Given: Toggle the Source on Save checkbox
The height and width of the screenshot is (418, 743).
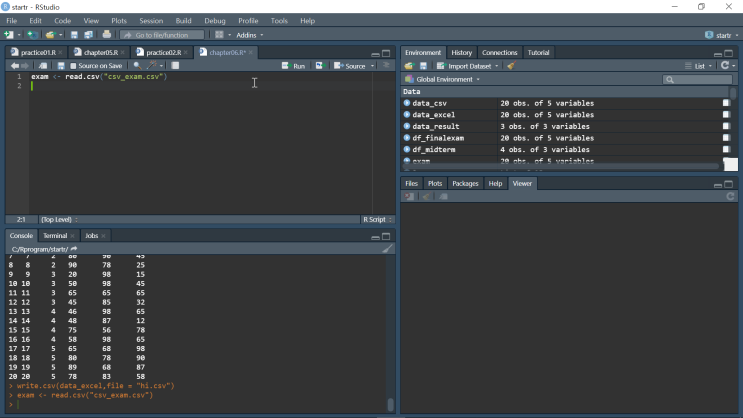Looking at the screenshot, I should 73,66.
